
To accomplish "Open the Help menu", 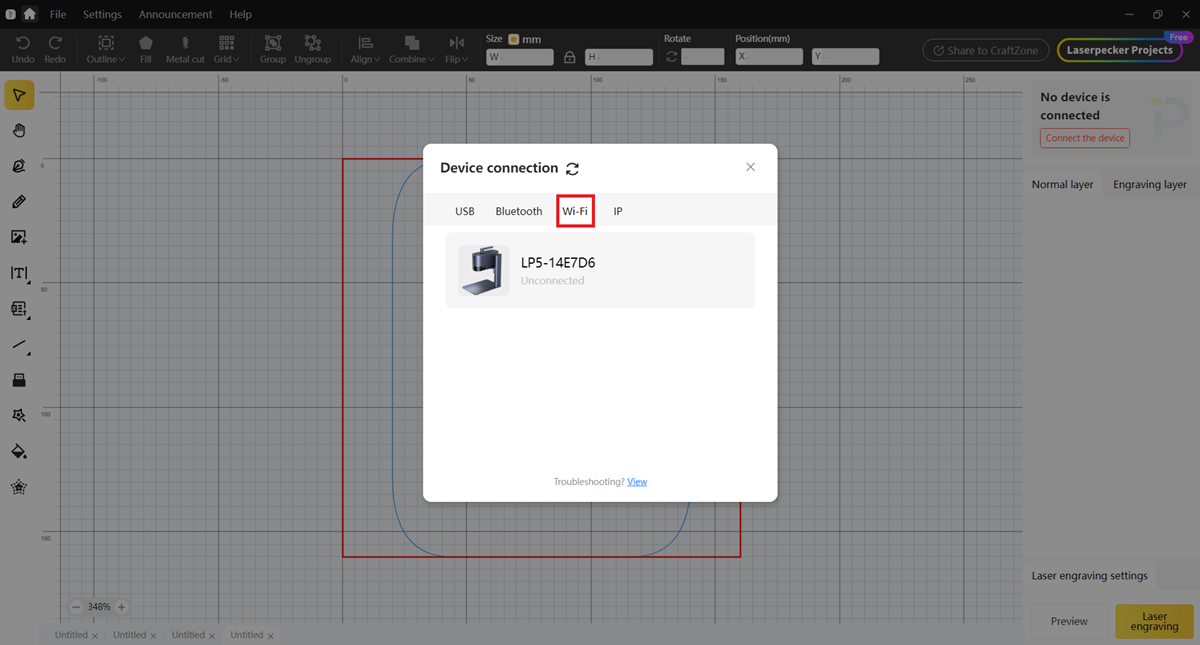I will click(240, 14).
